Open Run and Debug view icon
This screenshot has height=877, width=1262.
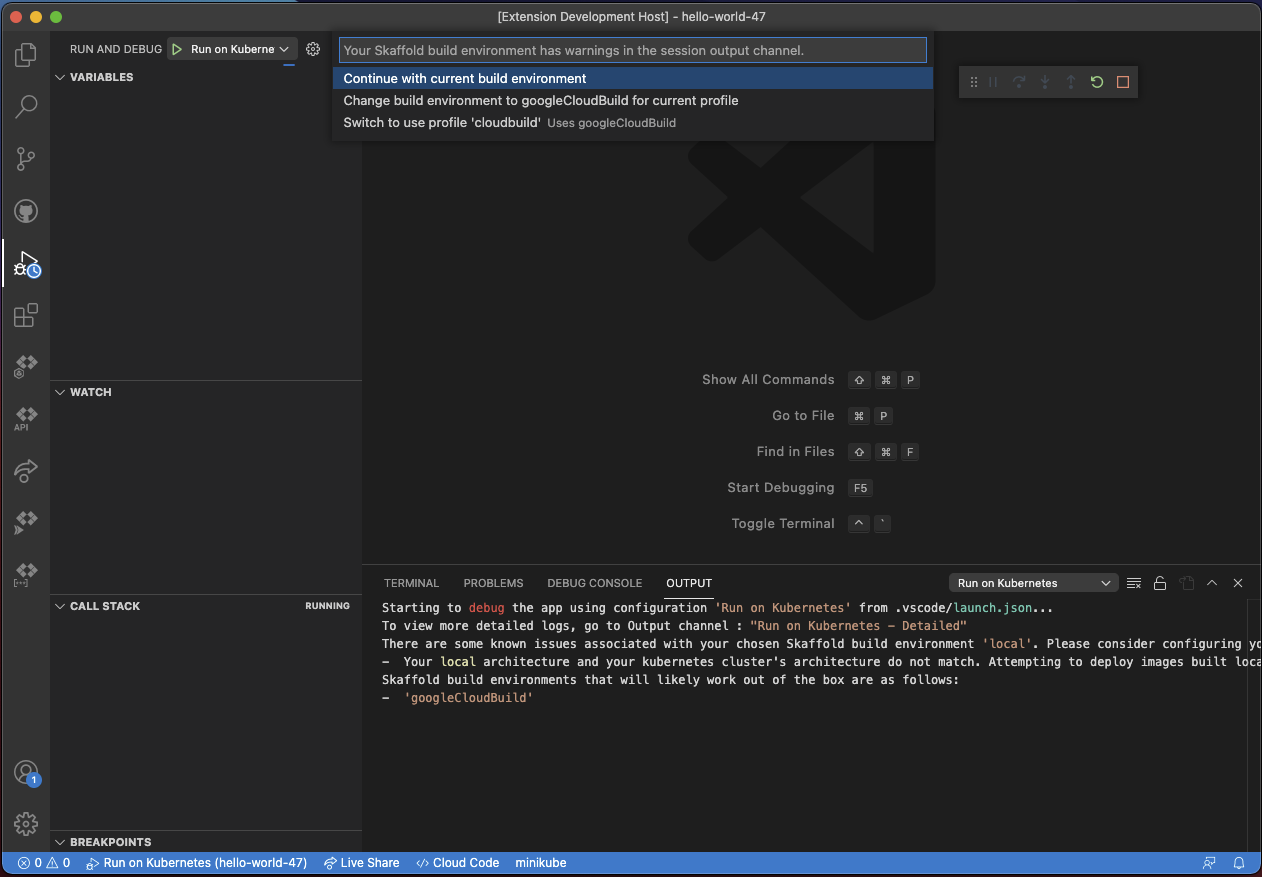coord(26,264)
